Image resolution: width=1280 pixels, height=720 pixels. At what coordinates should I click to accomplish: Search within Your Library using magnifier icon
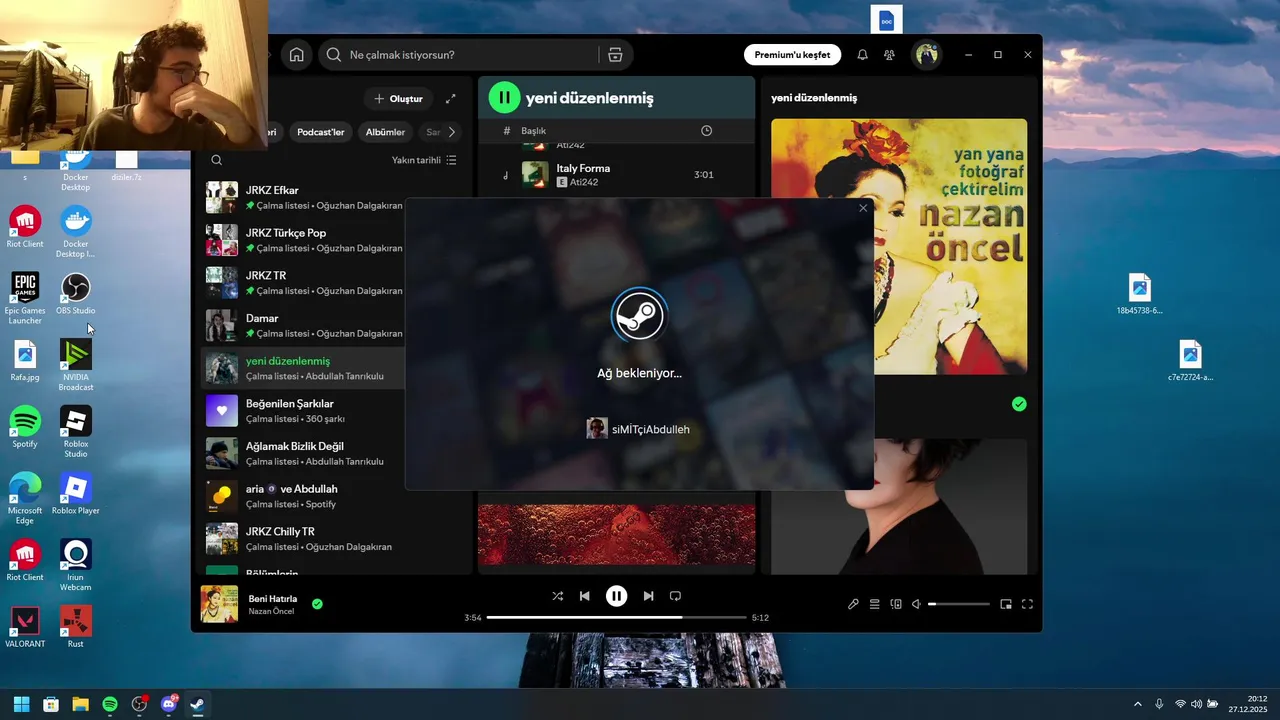pyautogui.click(x=216, y=160)
